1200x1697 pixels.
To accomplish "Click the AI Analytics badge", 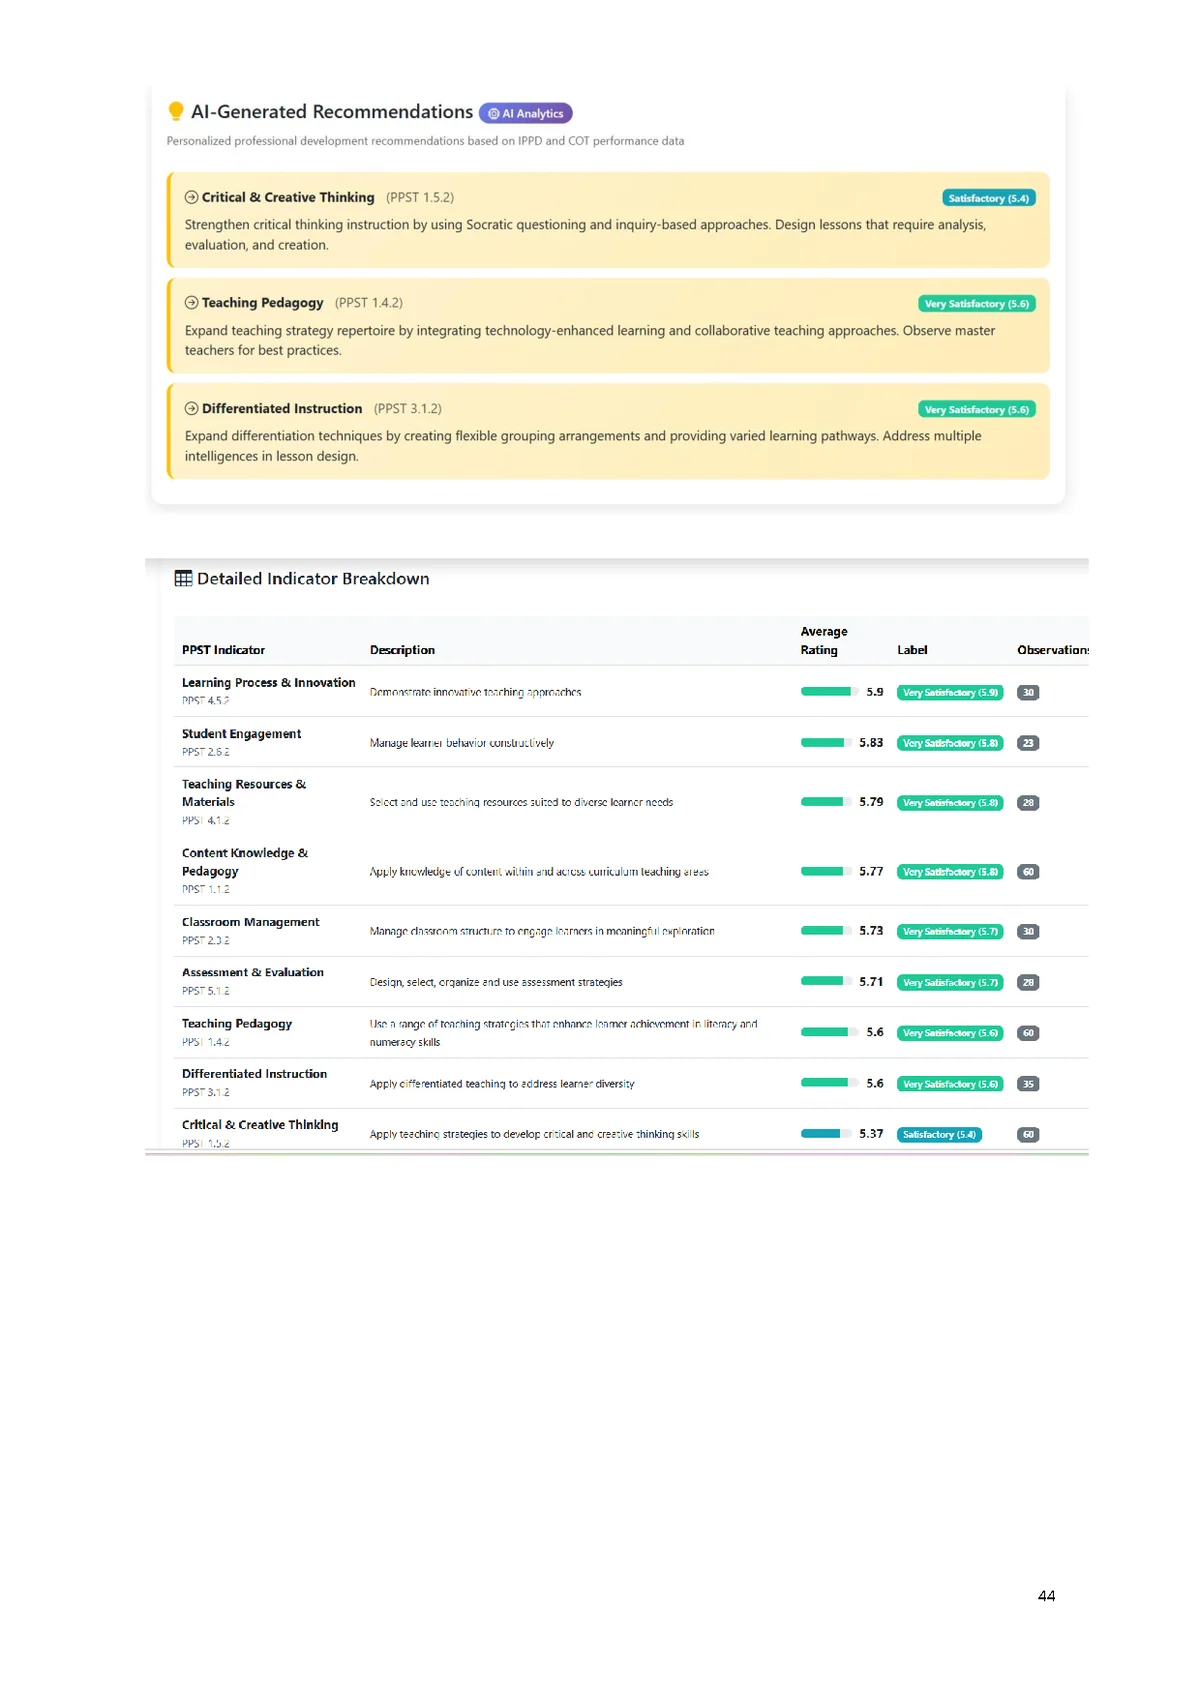I will [x=526, y=114].
